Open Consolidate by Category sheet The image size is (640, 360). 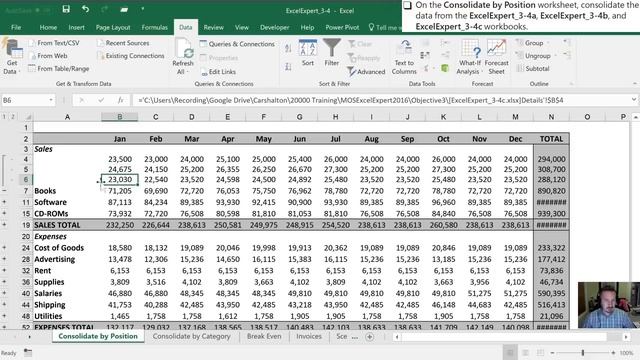[191, 336]
